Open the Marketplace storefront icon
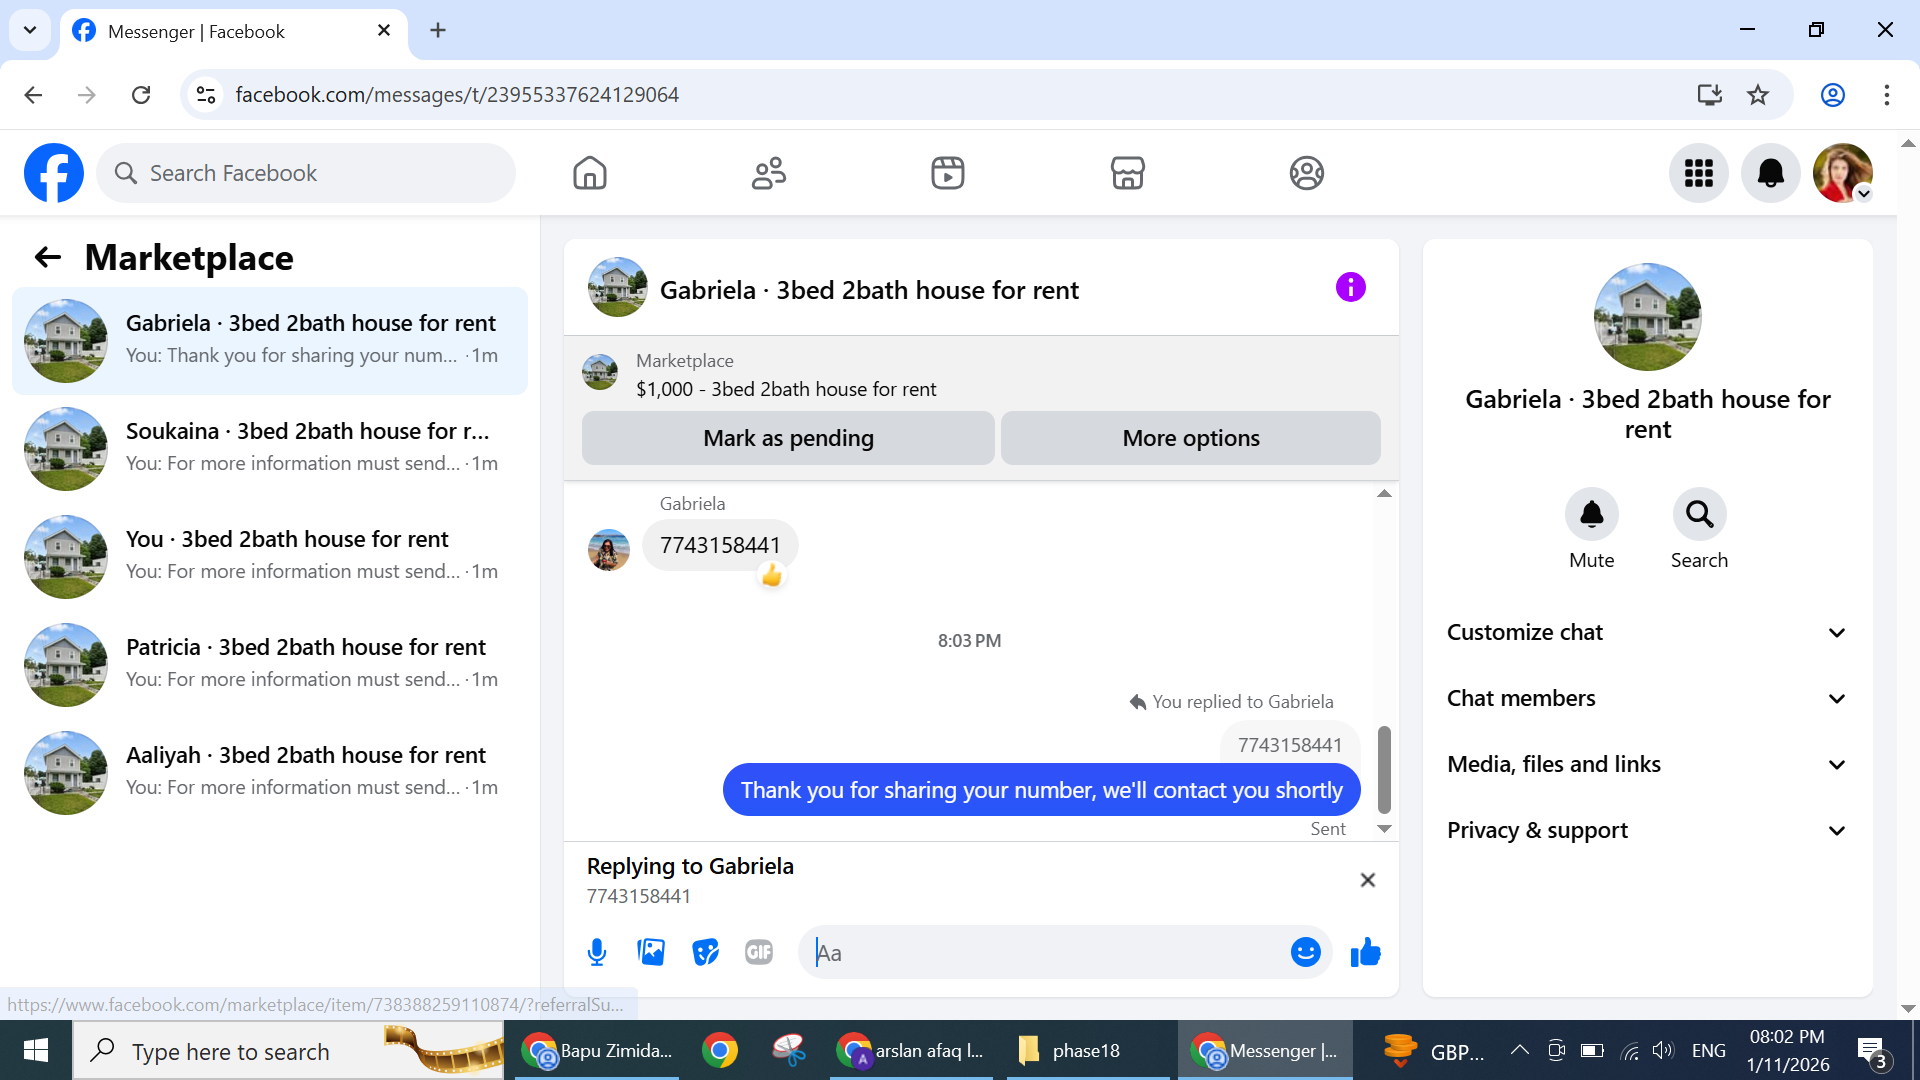 point(1127,173)
